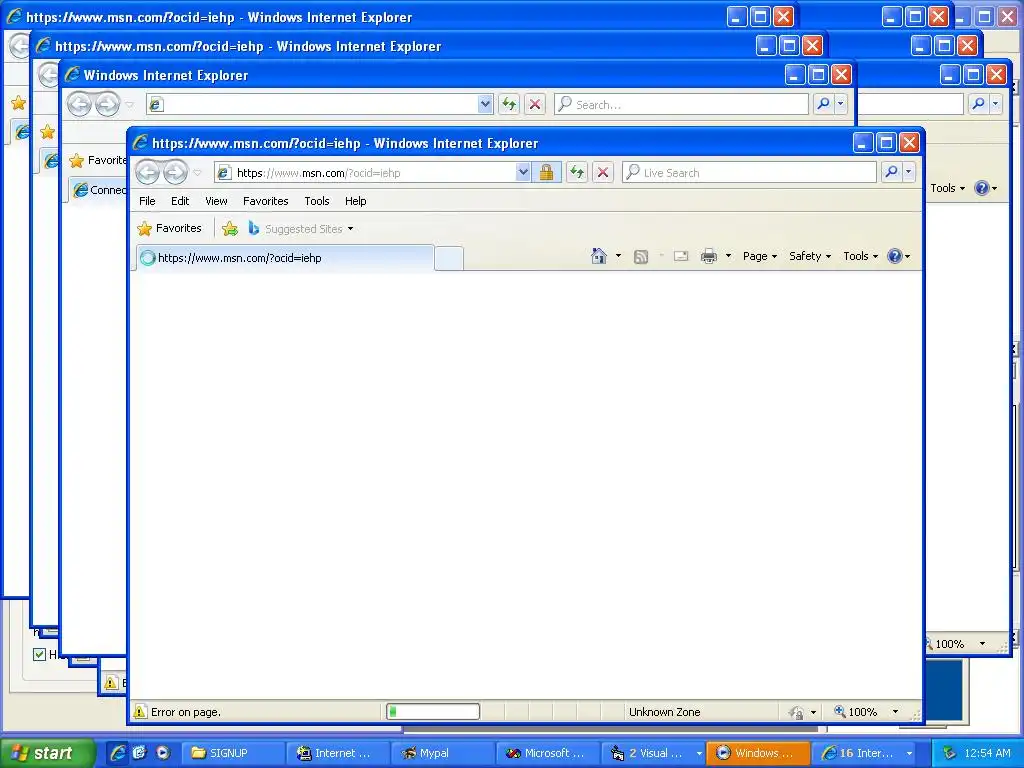
Task: Open the Edit menu
Action: pyautogui.click(x=180, y=201)
